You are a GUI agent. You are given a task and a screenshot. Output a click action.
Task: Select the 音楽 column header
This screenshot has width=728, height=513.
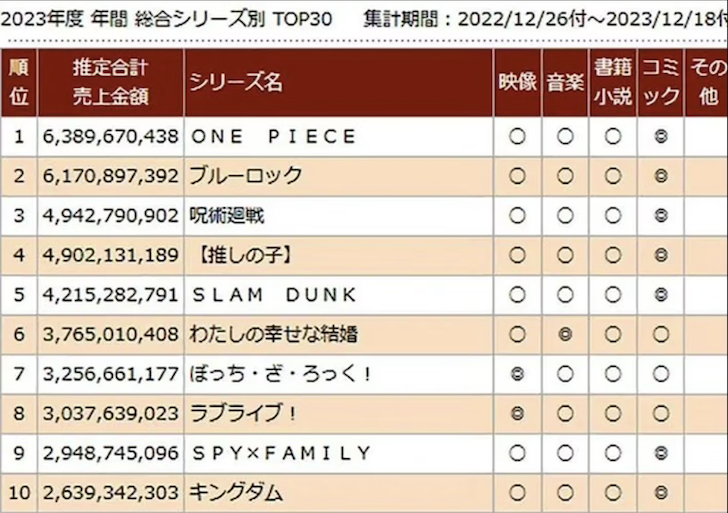pyautogui.click(x=565, y=82)
